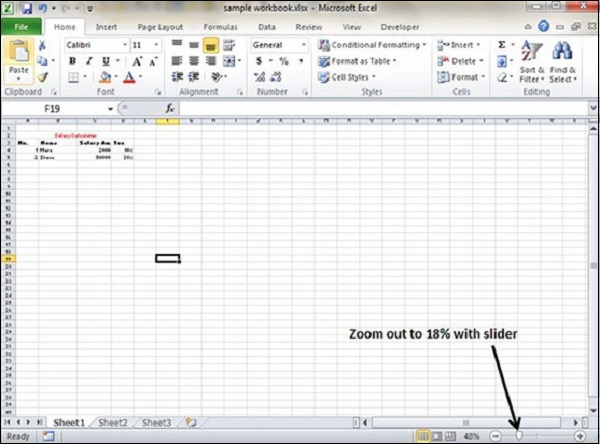Switch to the Insert ribbon tab
Image resolution: width=600 pixels, height=444 pixels.
pyautogui.click(x=106, y=27)
